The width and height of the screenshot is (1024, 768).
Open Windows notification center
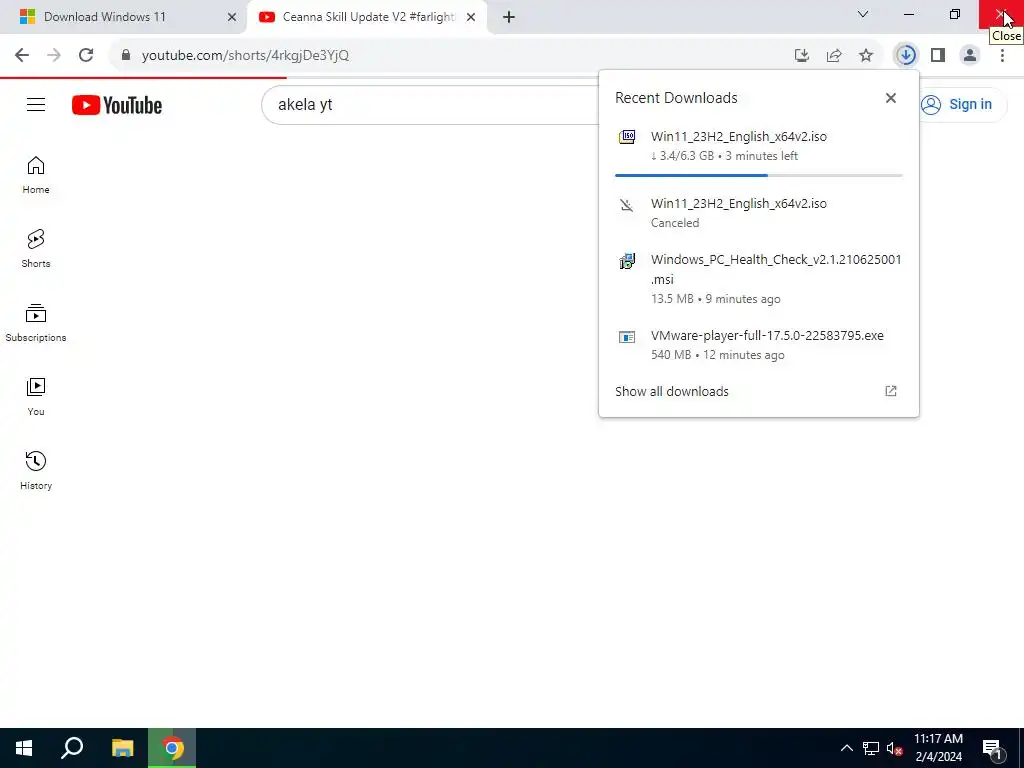992,749
